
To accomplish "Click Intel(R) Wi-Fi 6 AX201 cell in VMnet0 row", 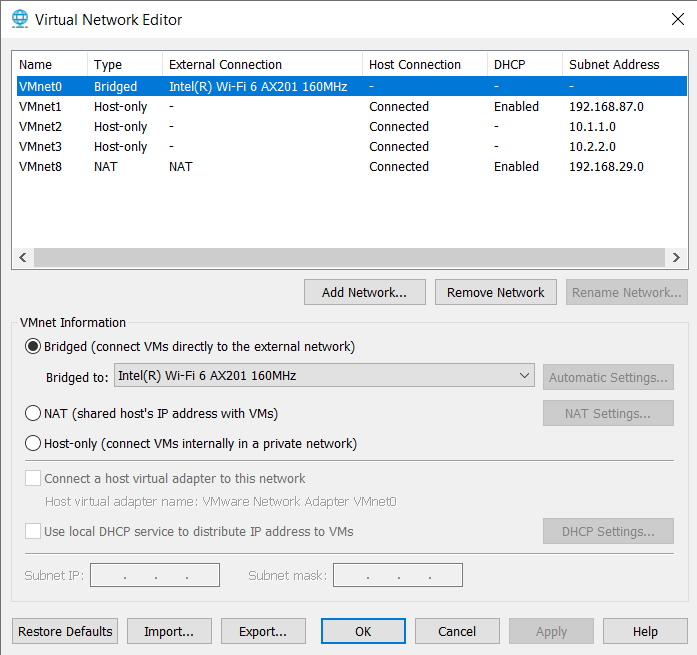I will tap(258, 86).
